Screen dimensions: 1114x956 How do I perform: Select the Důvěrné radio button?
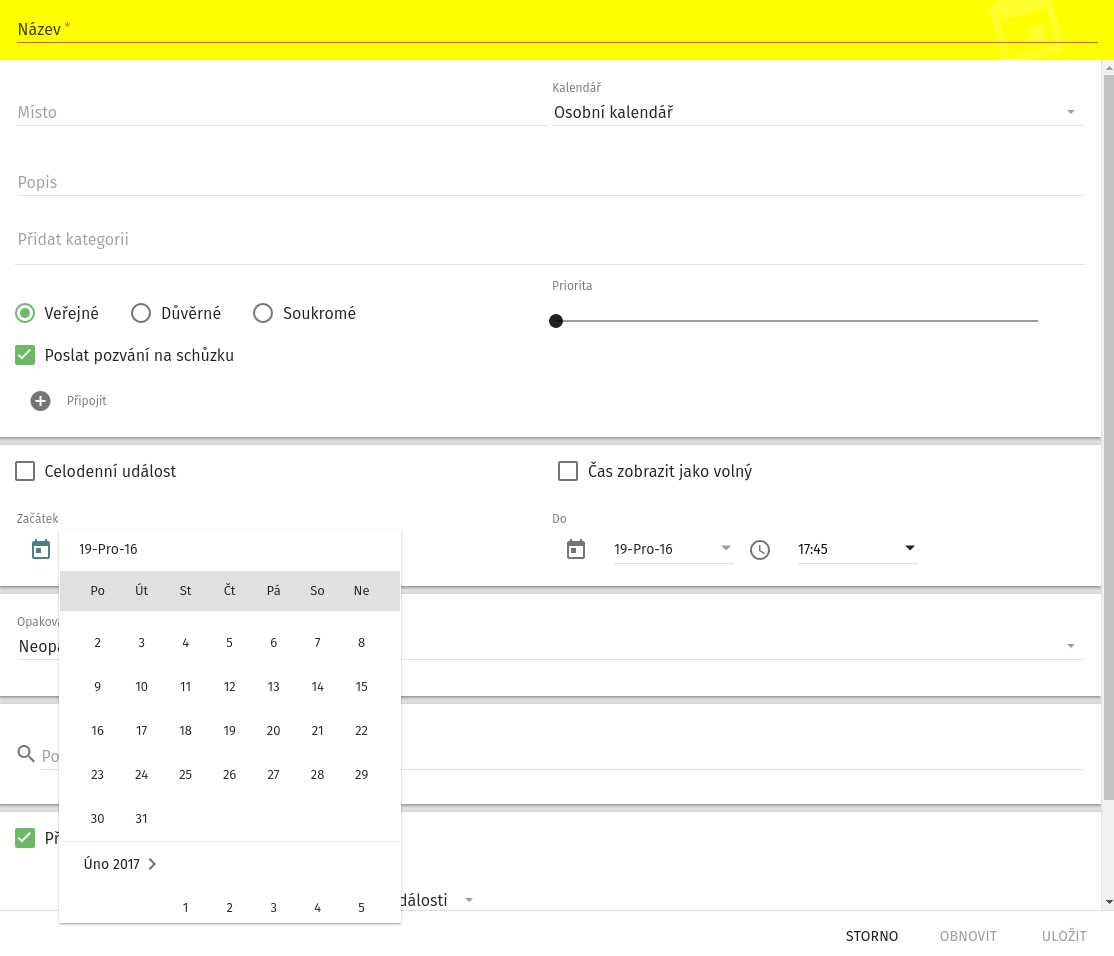(x=141, y=313)
